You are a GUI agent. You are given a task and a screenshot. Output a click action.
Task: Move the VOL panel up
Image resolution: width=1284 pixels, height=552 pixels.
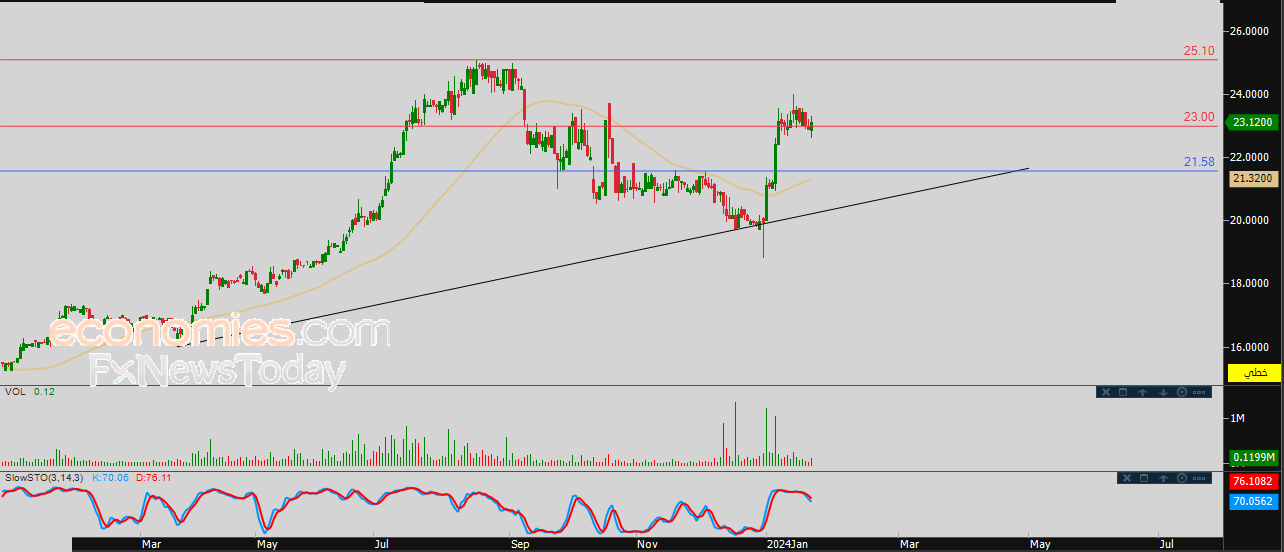tap(1142, 392)
